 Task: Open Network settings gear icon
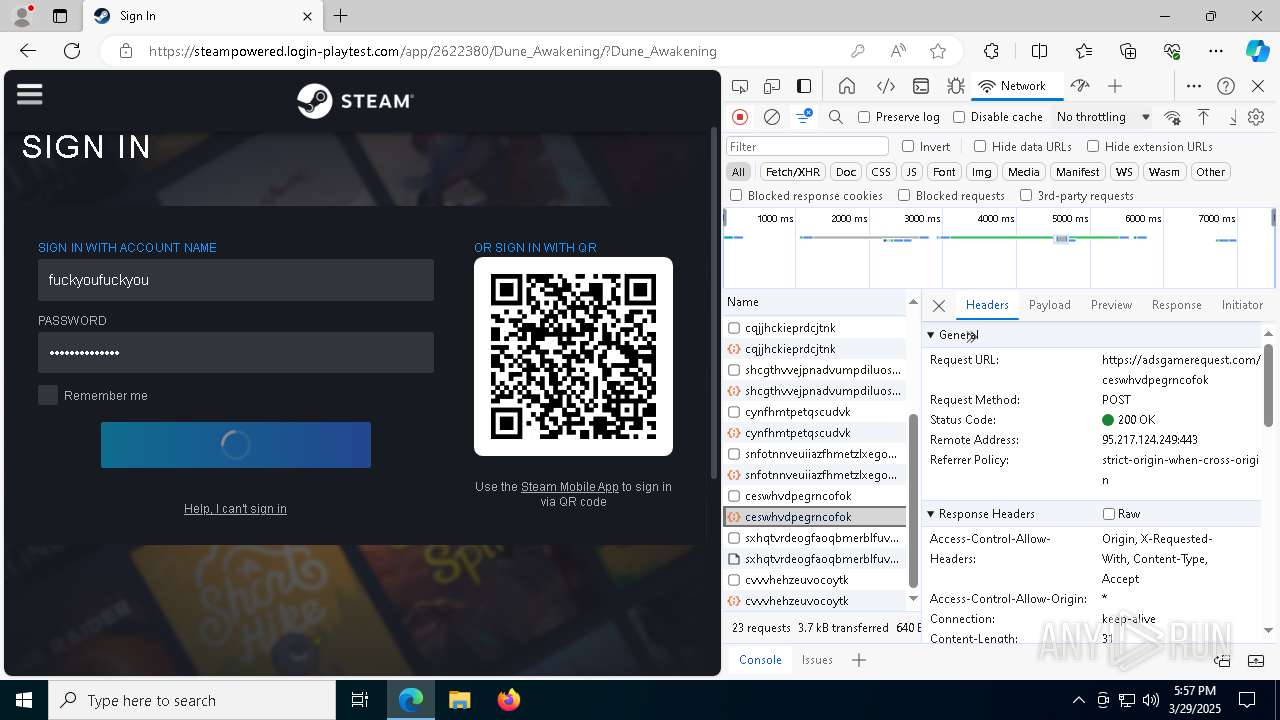tap(1256, 117)
